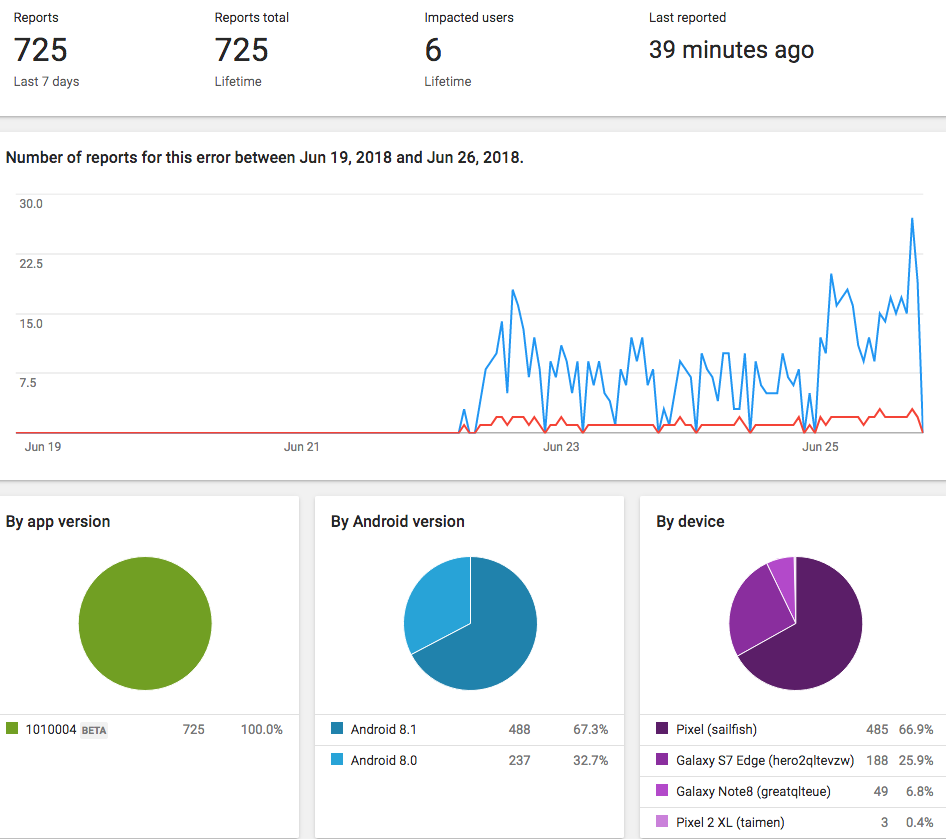Click the By Android version heading
The image size is (946, 839).
click(398, 522)
